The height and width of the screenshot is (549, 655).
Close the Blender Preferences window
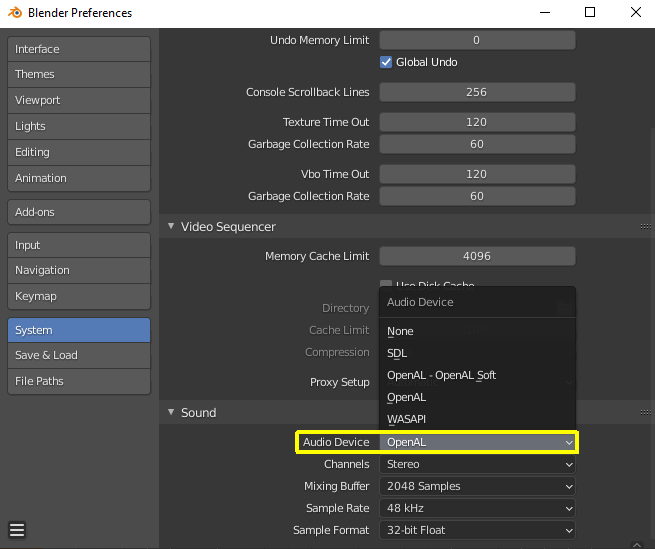(636, 13)
